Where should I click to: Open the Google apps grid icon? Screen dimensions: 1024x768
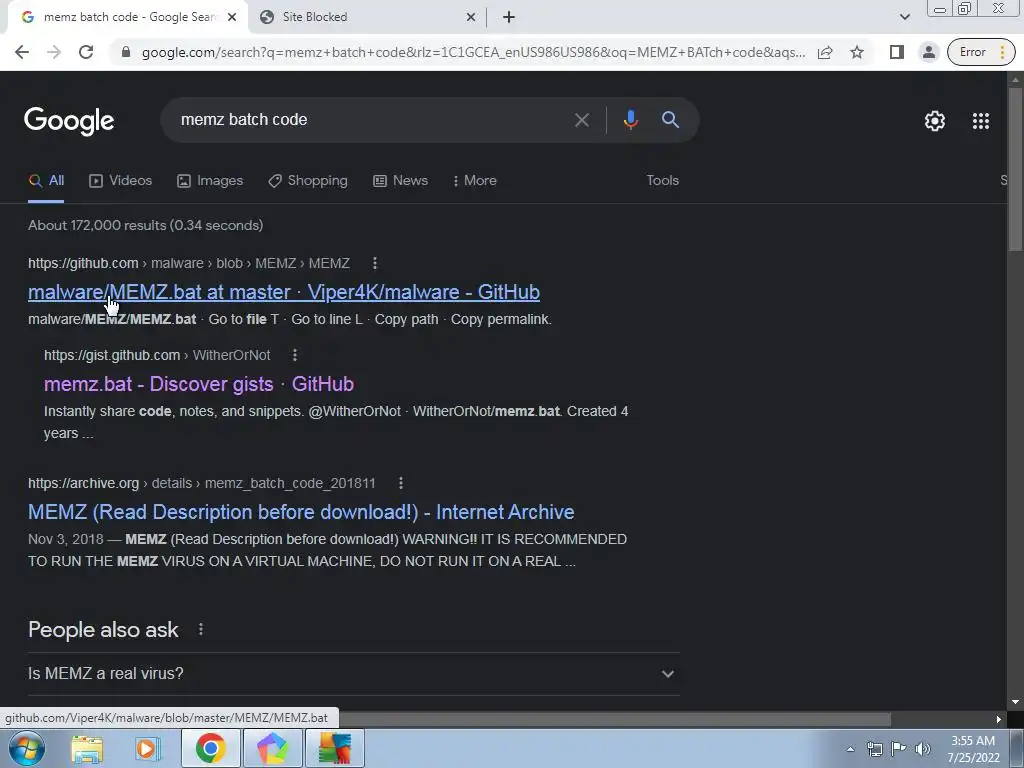tap(980, 121)
